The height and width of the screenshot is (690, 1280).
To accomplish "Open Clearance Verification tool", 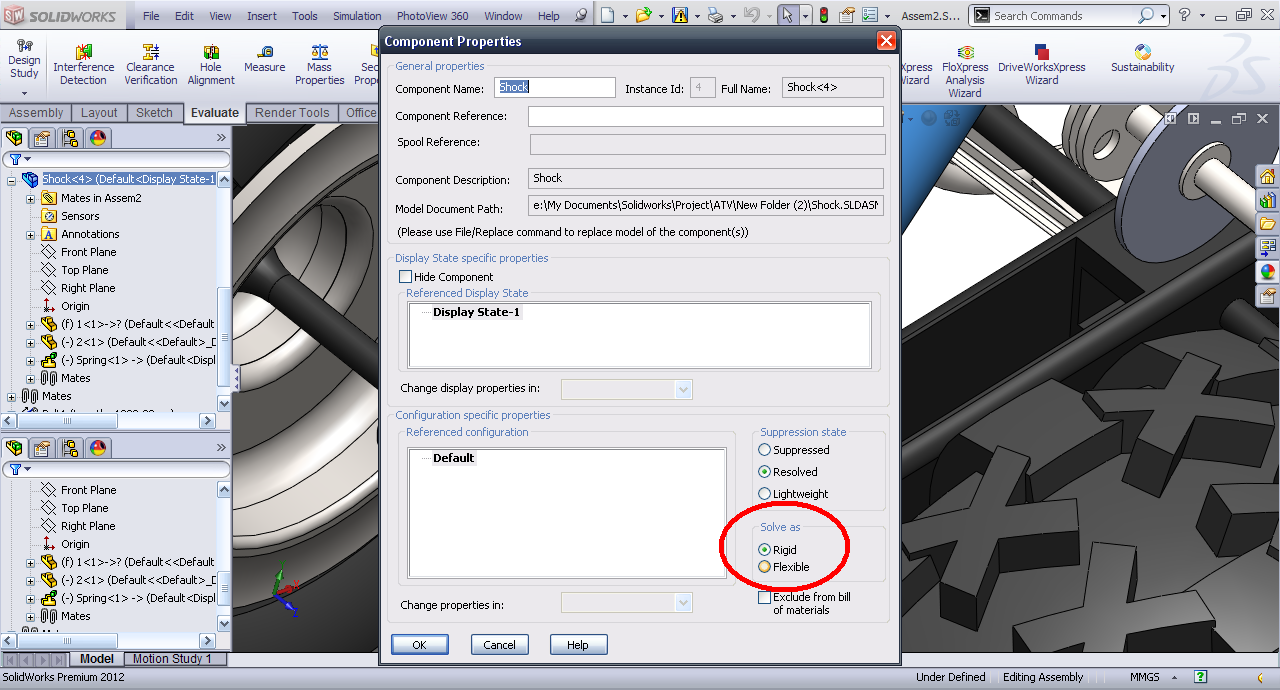I will [151, 65].
